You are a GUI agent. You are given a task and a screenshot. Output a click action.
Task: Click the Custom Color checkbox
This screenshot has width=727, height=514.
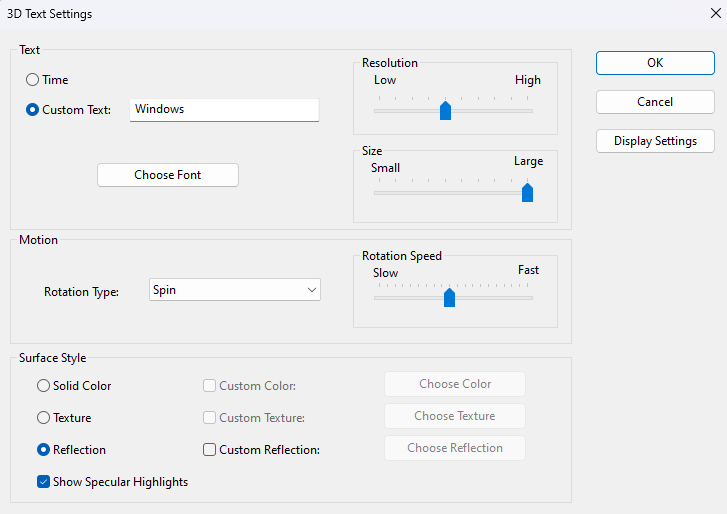tap(210, 386)
